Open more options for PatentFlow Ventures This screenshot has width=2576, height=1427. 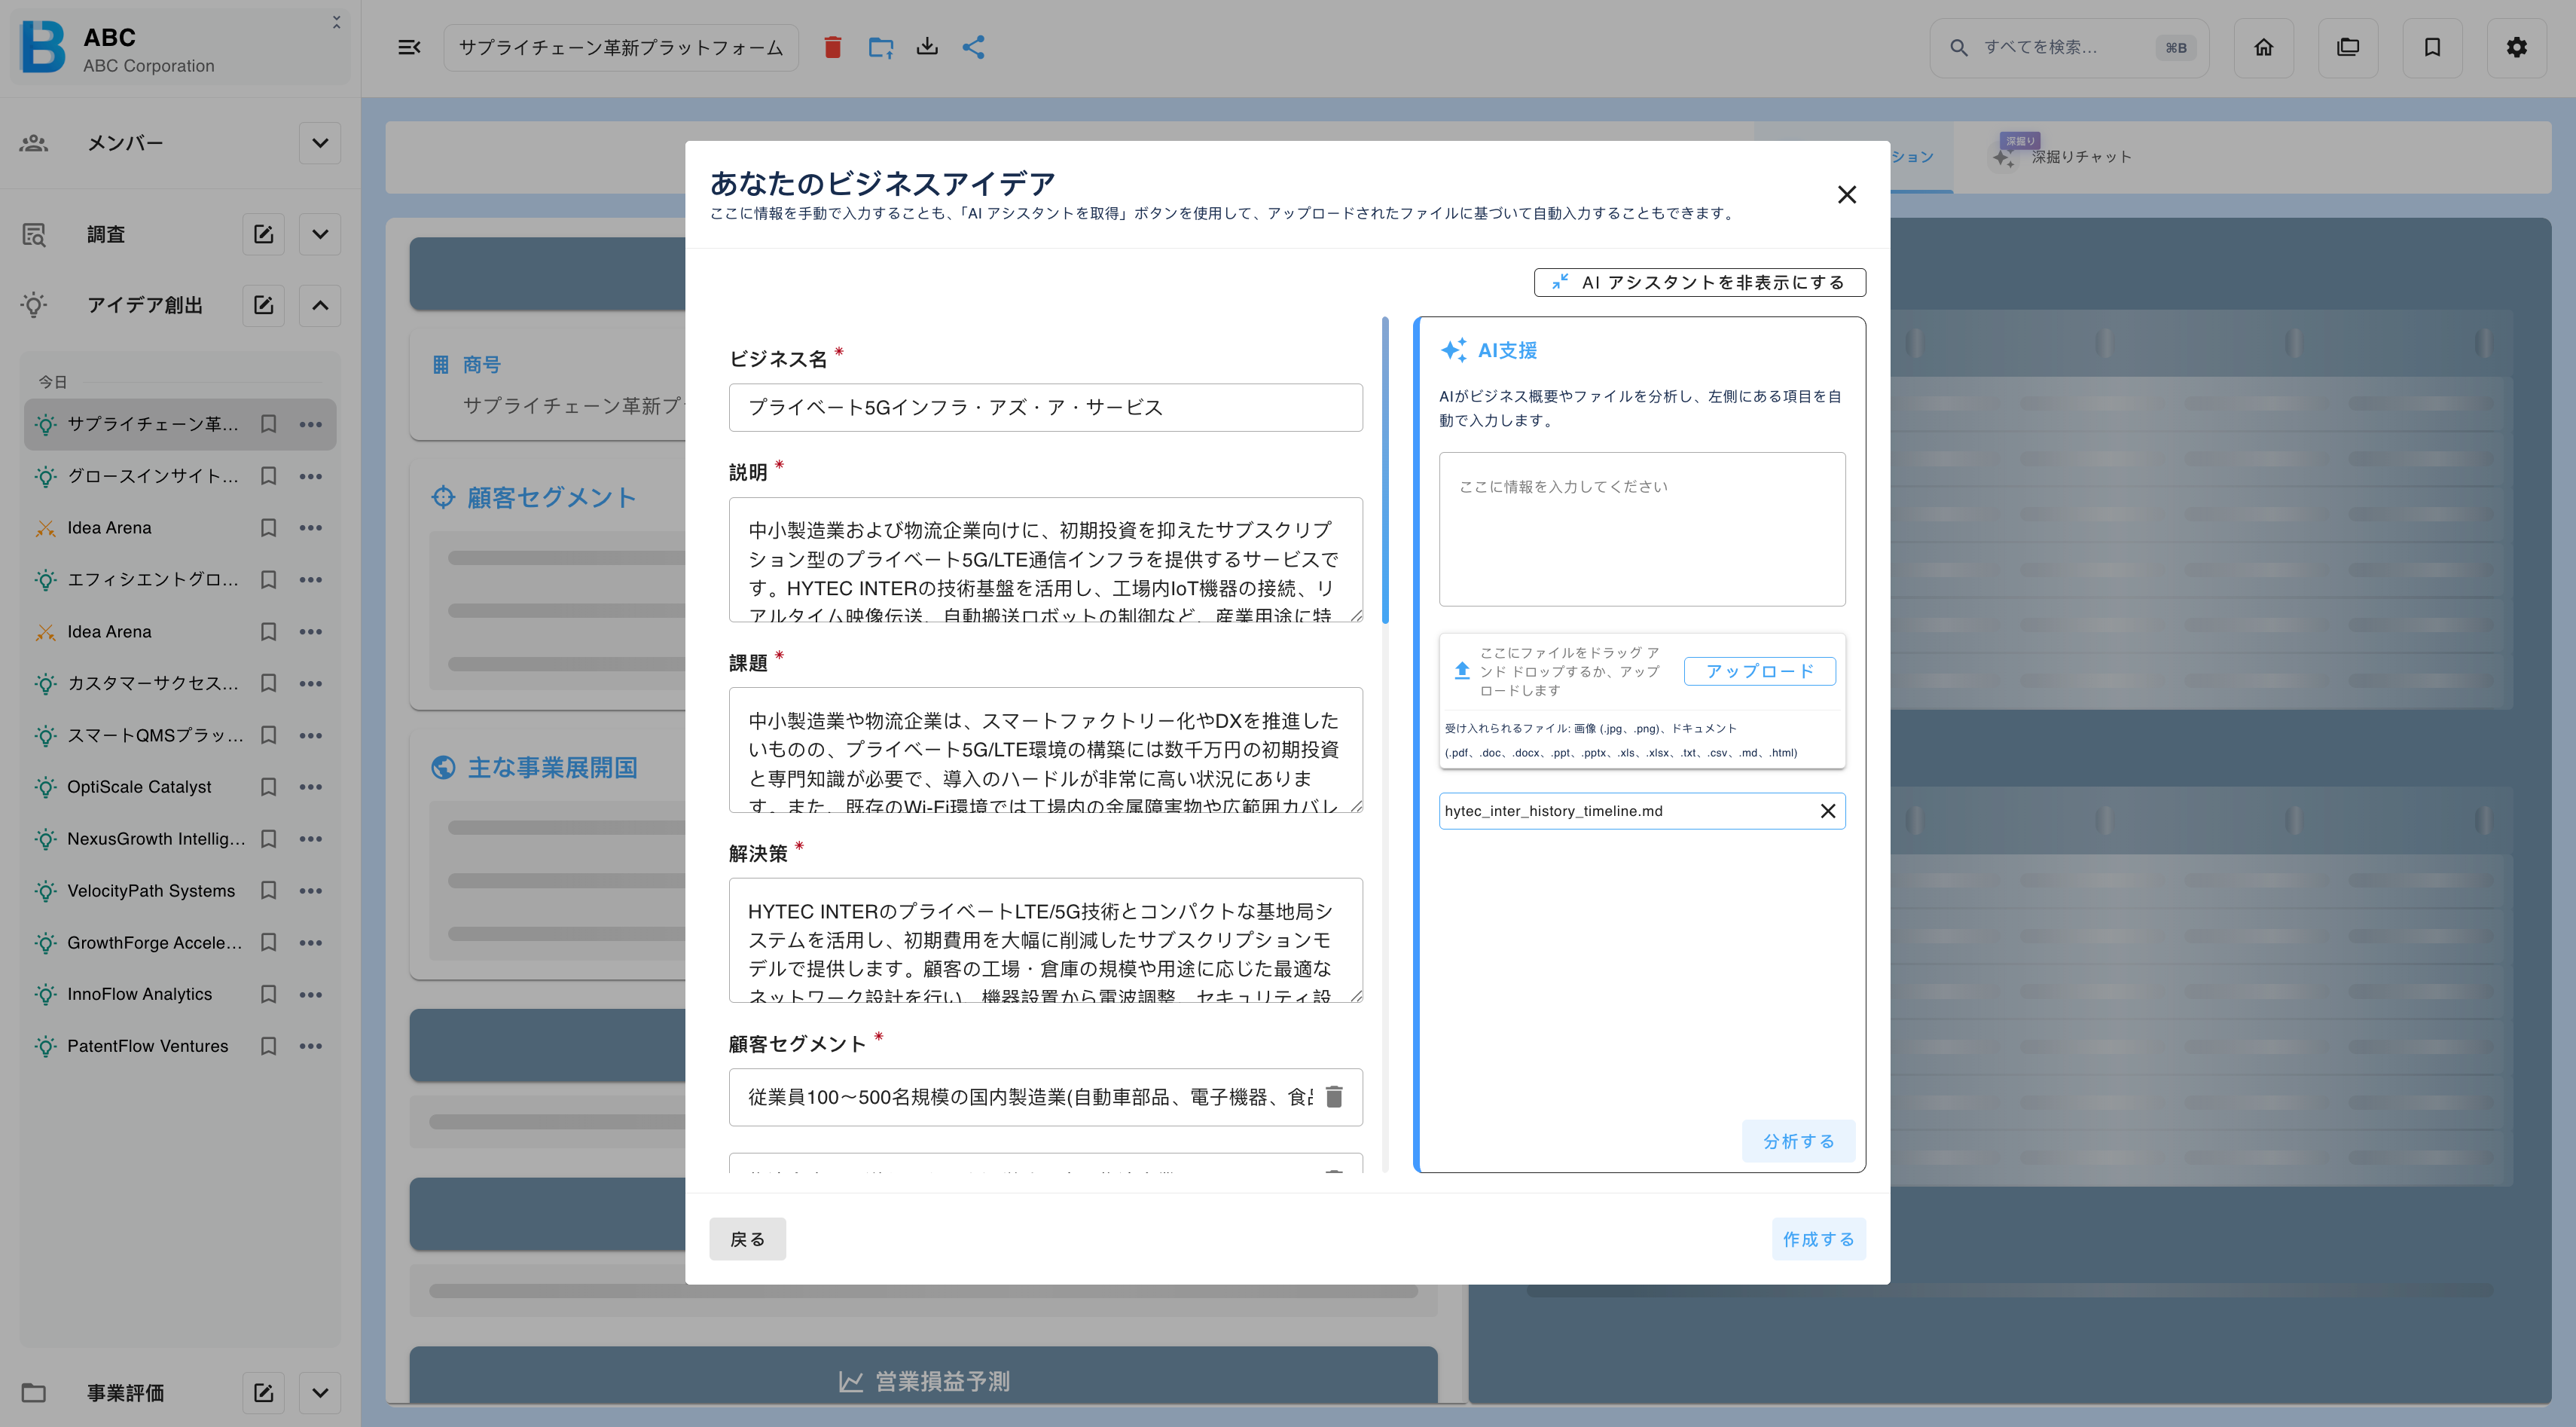coord(311,1046)
